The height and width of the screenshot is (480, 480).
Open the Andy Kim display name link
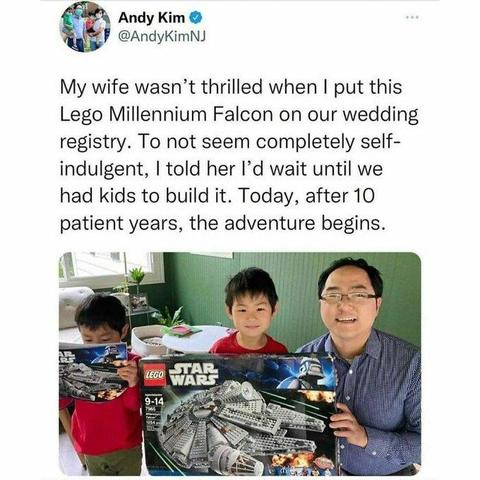[151, 18]
